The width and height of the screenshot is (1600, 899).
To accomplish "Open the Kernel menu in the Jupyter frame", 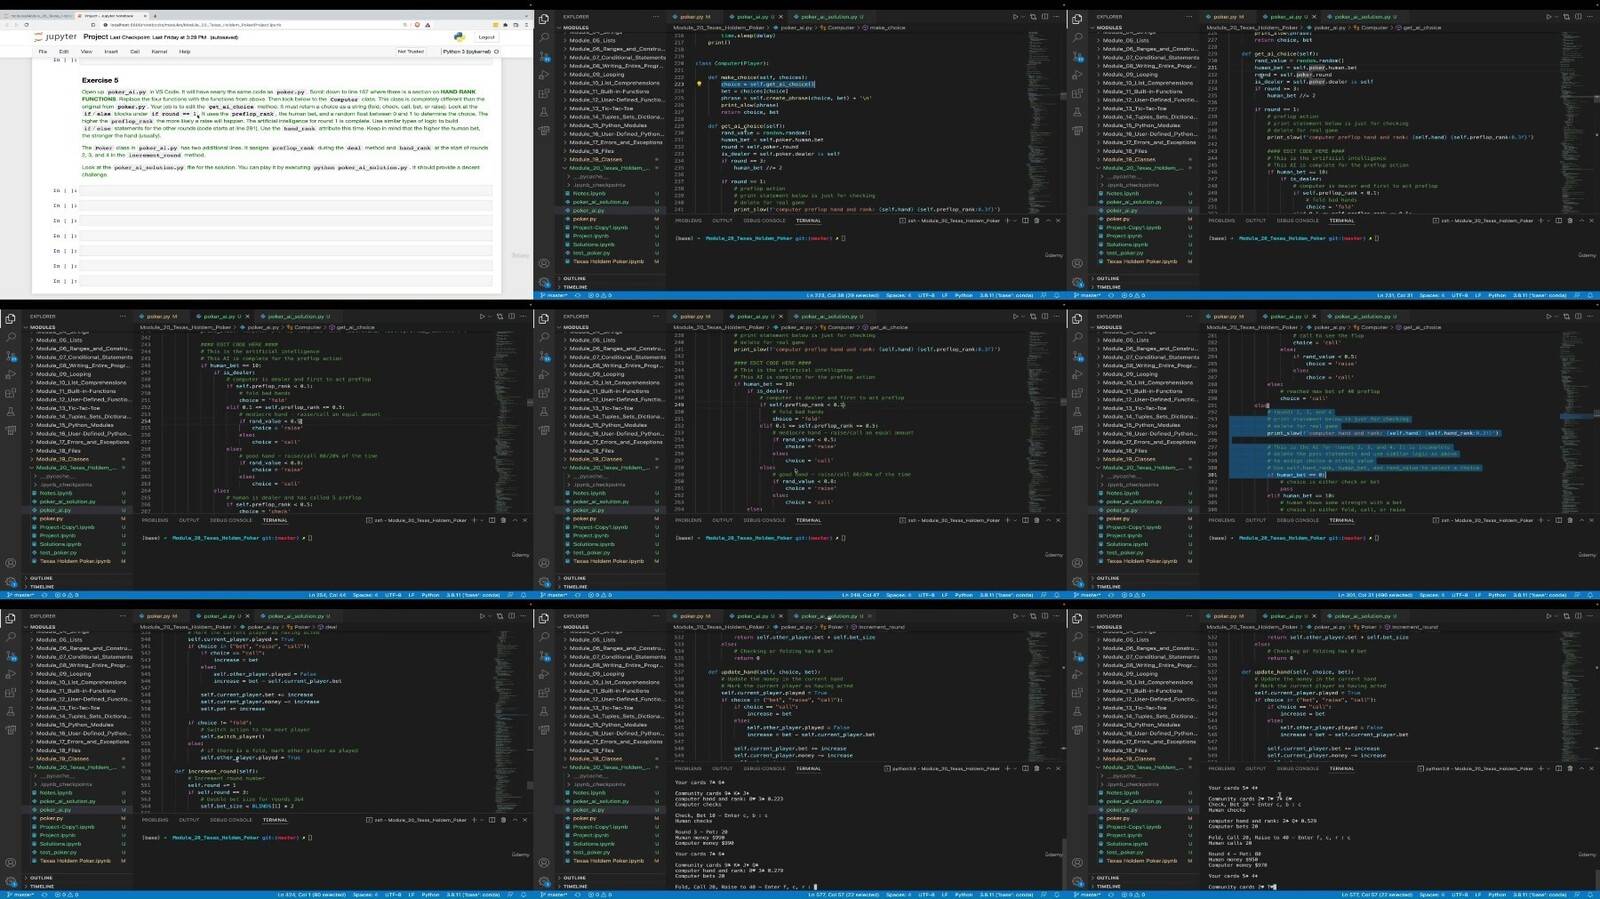I will click(159, 51).
